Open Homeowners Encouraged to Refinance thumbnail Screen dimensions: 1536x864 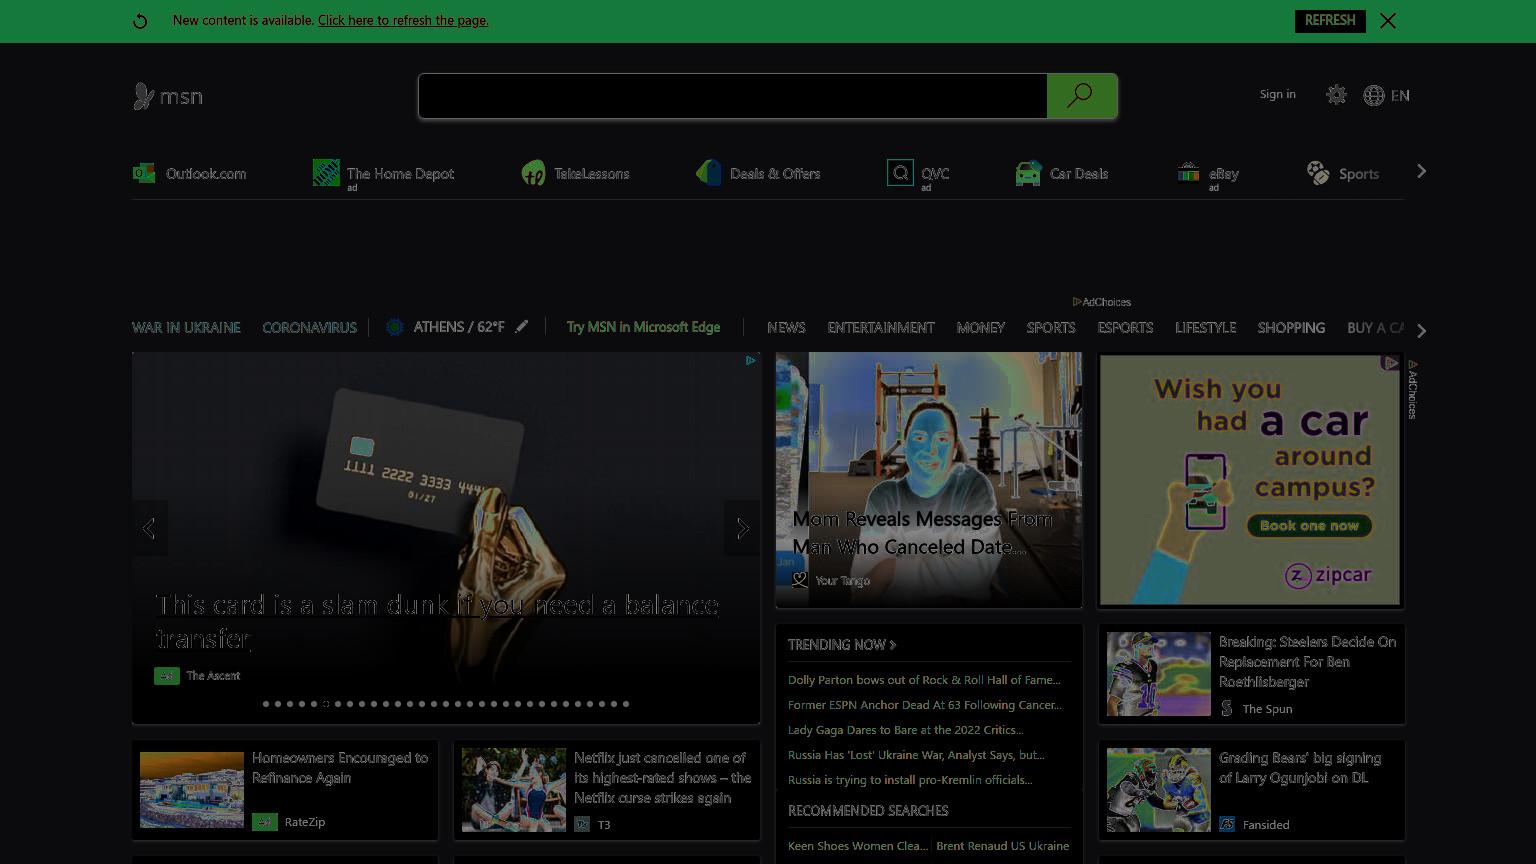192,790
